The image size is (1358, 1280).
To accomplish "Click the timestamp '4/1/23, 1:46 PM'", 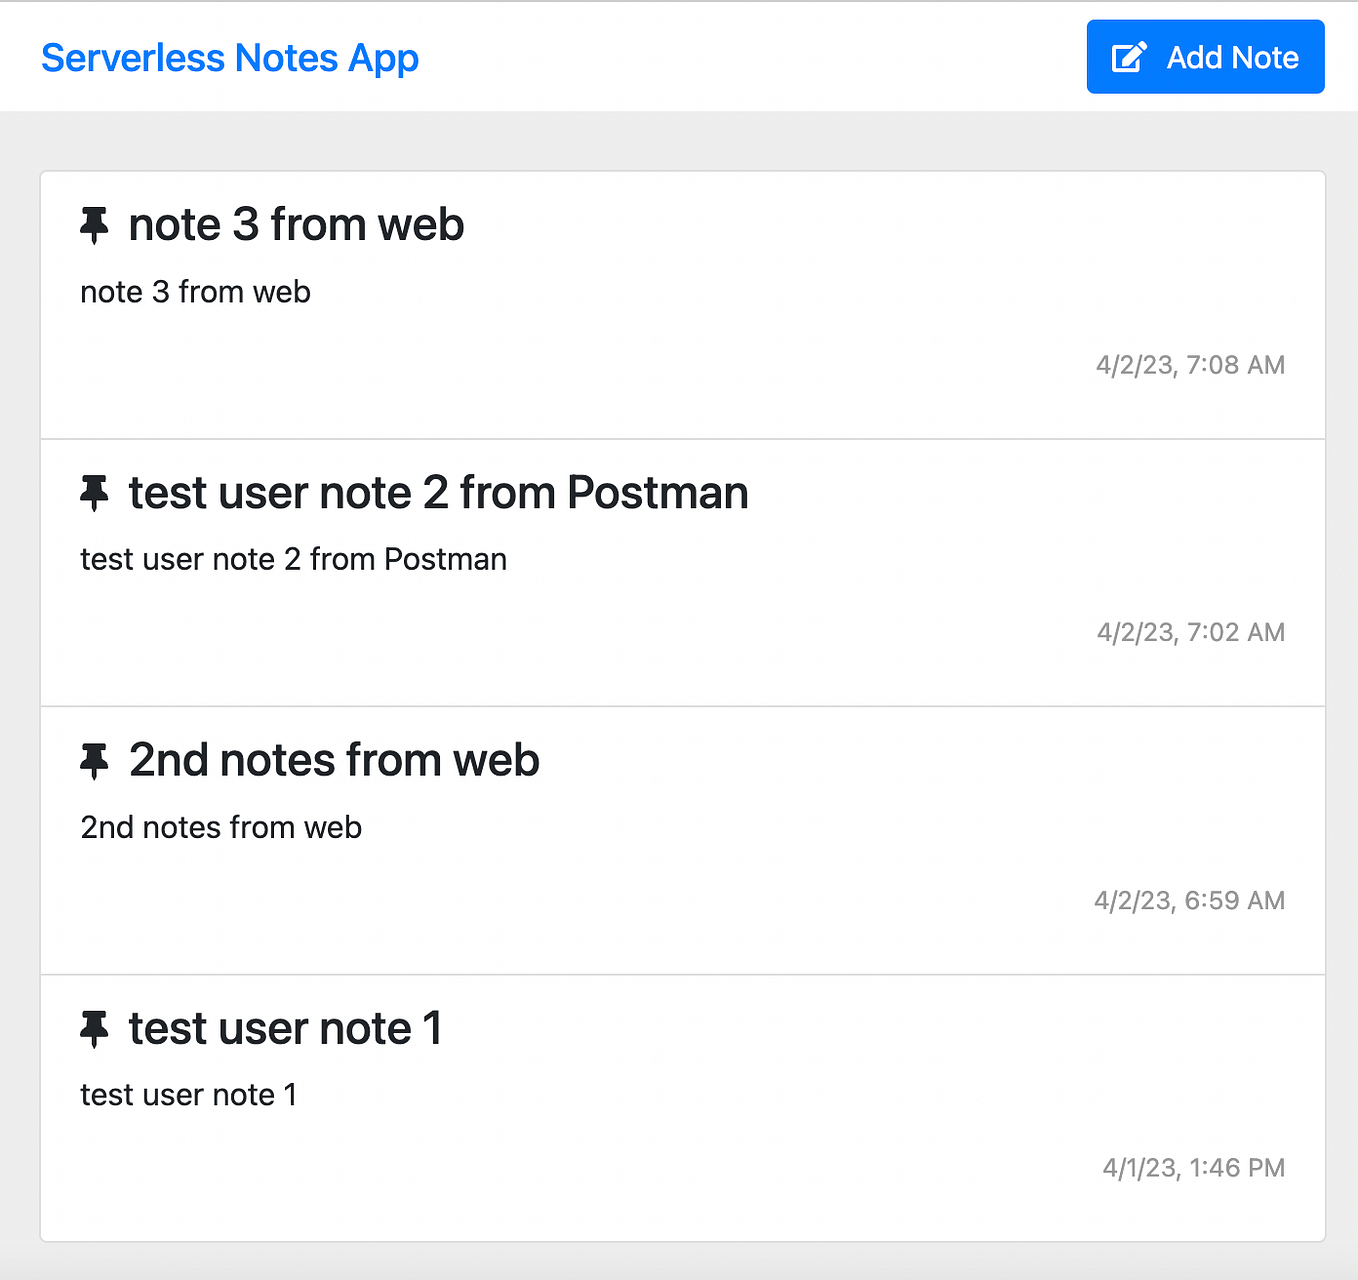I will (x=1193, y=1167).
